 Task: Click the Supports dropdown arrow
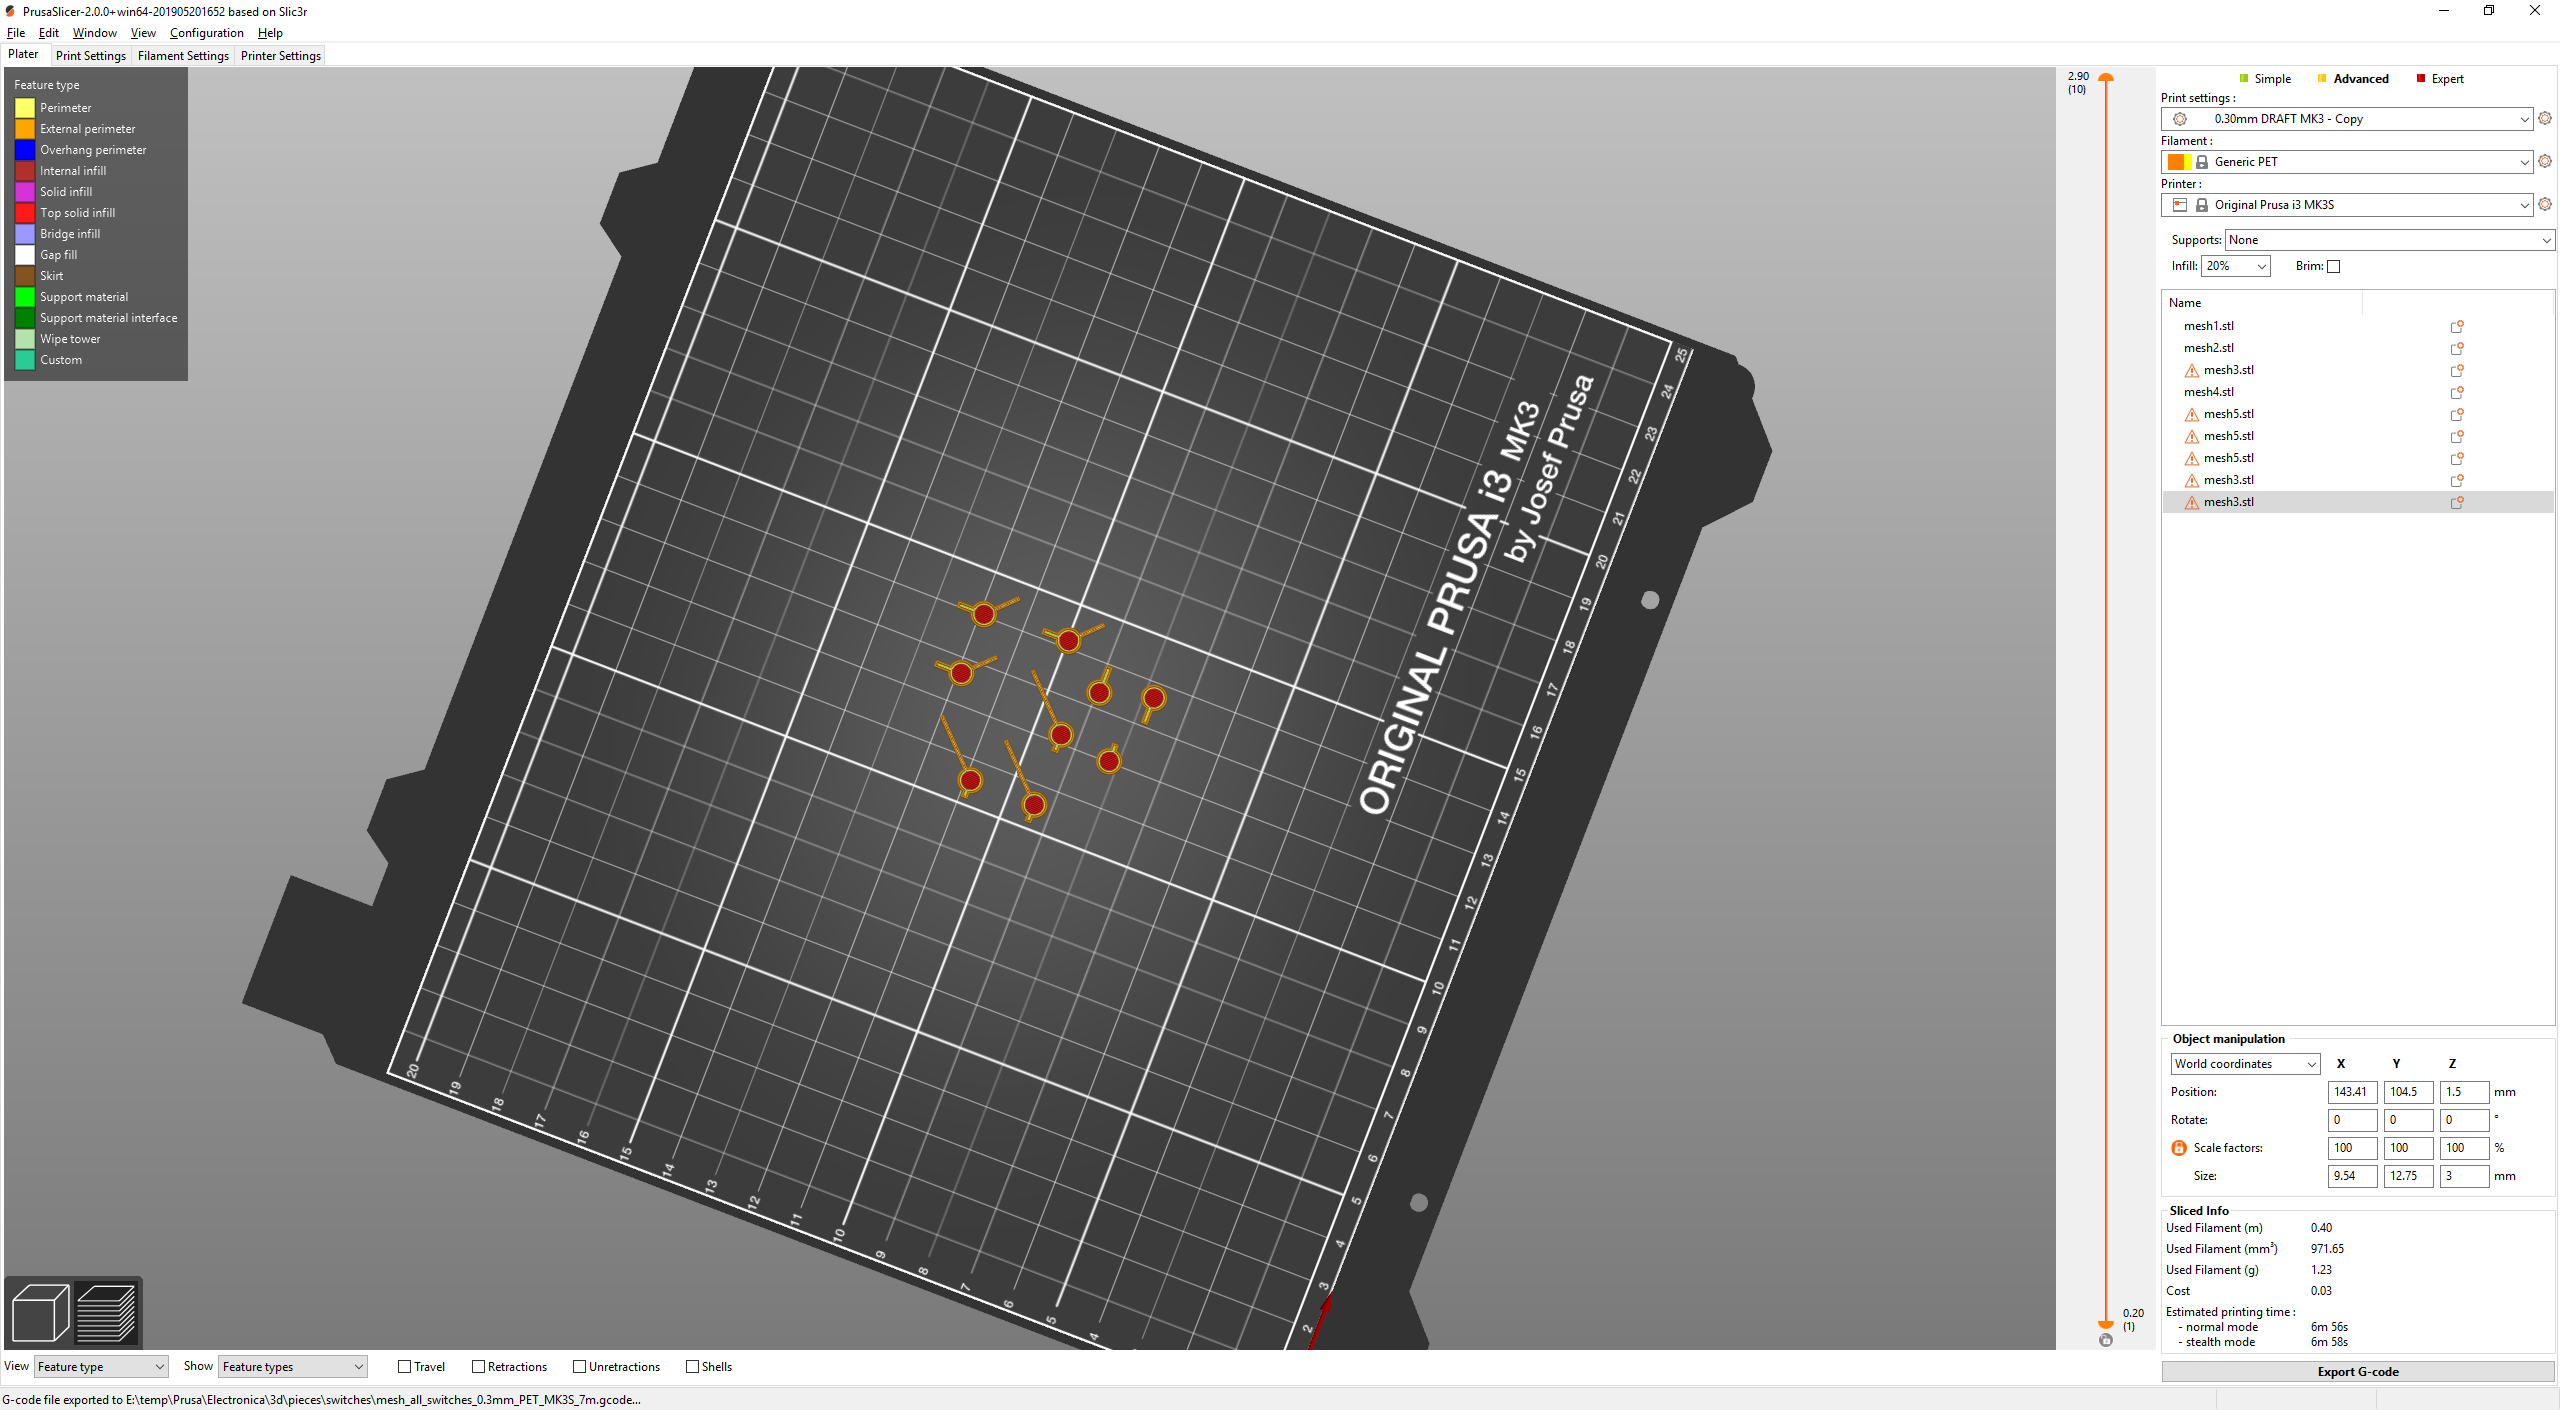pyautogui.click(x=2536, y=240)
